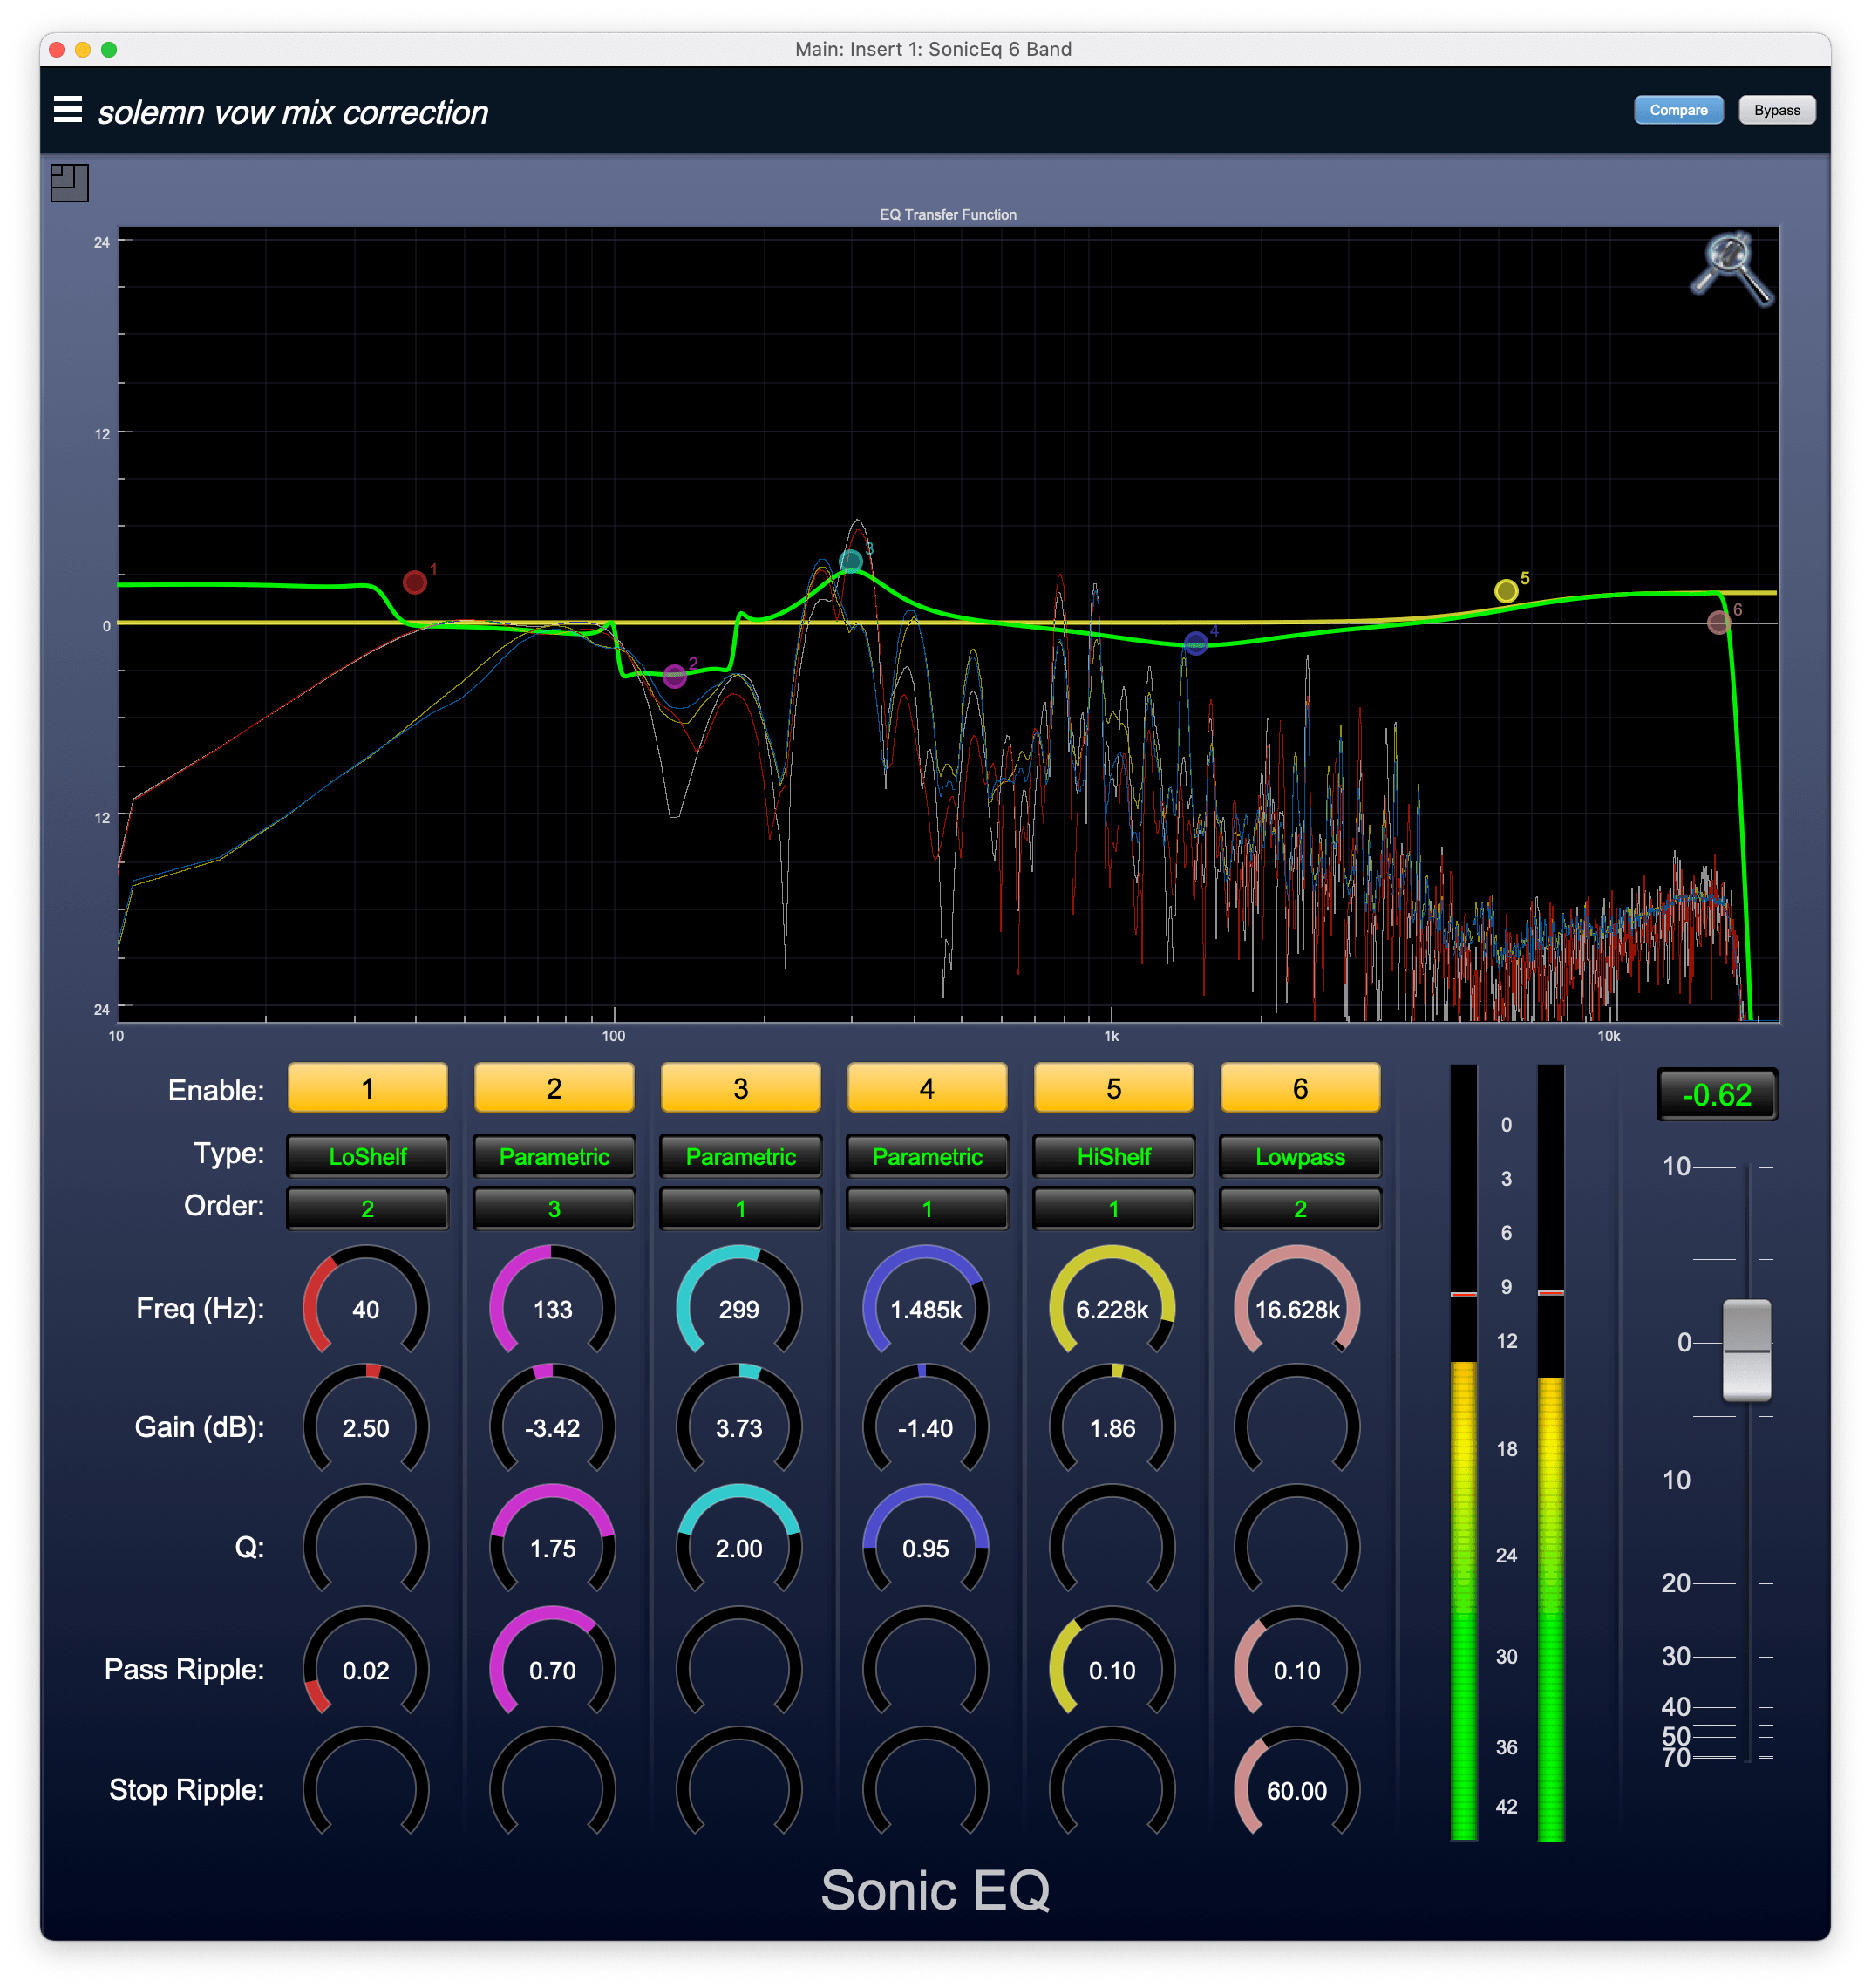Click the Compare button
This screenshot has width=1871, height=1988.
pos(1678,110)
